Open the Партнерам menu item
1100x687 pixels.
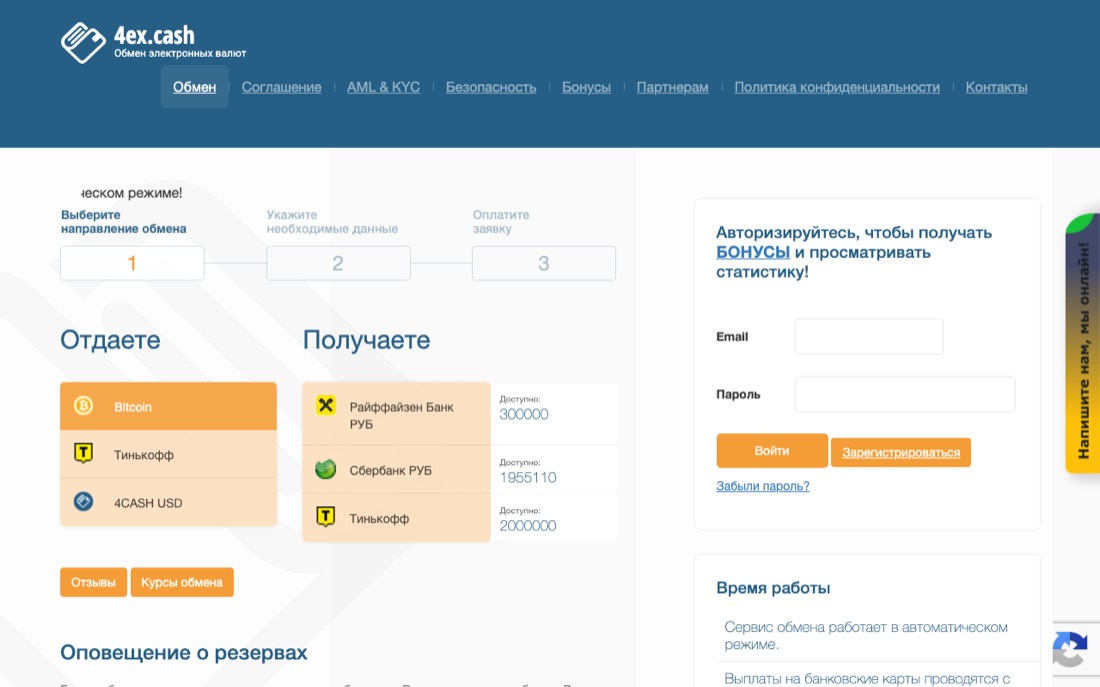tap(673, 87)
